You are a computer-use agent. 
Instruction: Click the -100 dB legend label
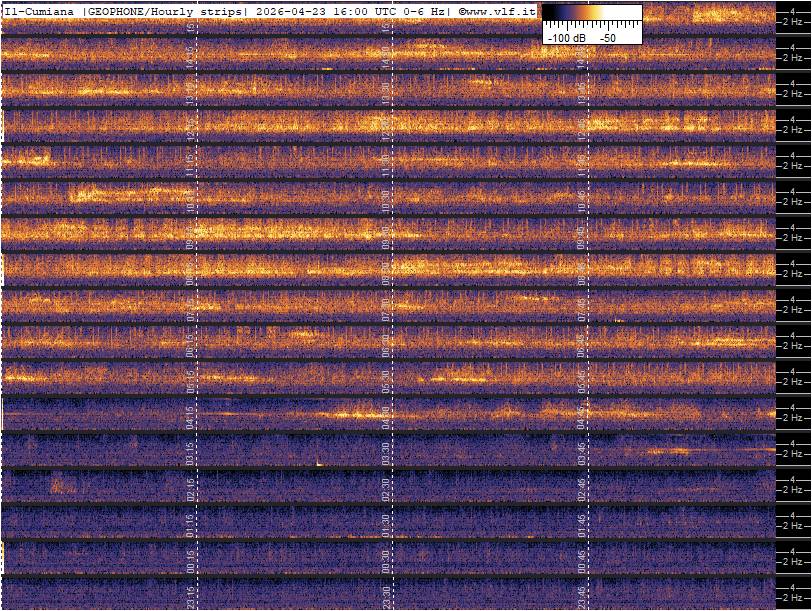566,36
